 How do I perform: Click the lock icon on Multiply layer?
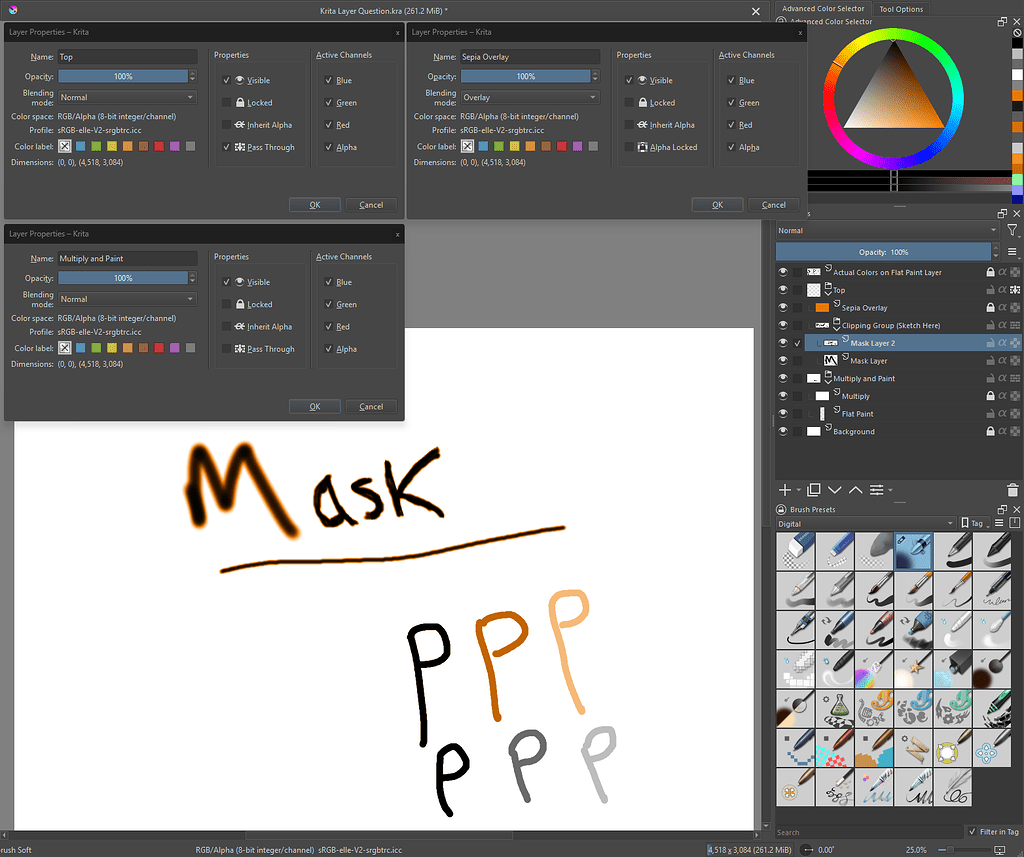point(990,395)
